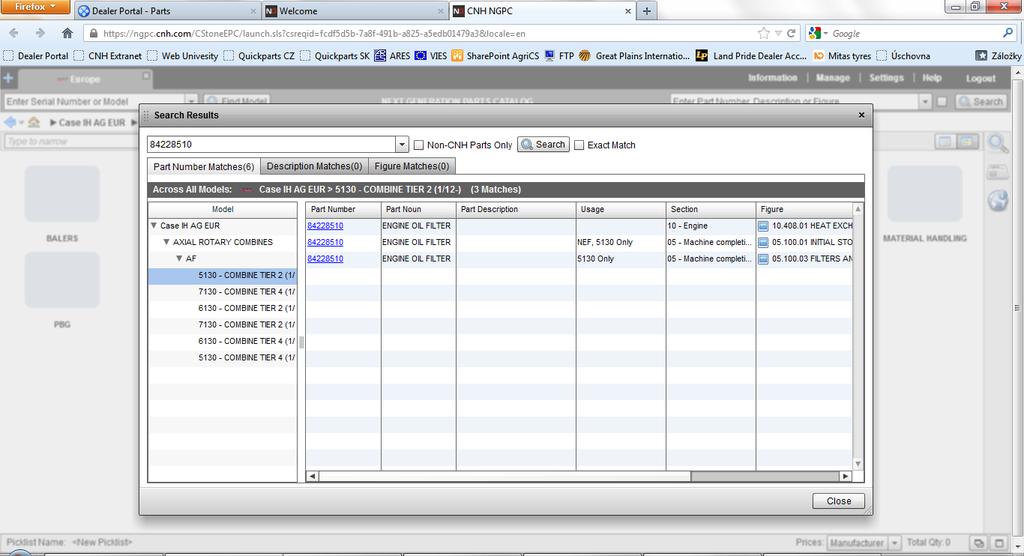Screen dimensions: 1024x556
Task: Open SharePoint AgriCS bookmark
Action: 495,56
